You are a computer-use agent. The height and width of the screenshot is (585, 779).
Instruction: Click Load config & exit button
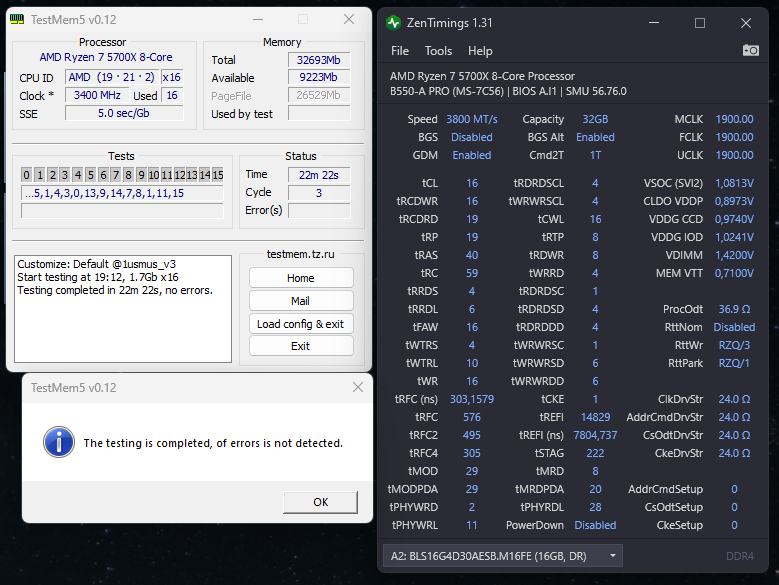pyautogui.click(x=301, y=324)
